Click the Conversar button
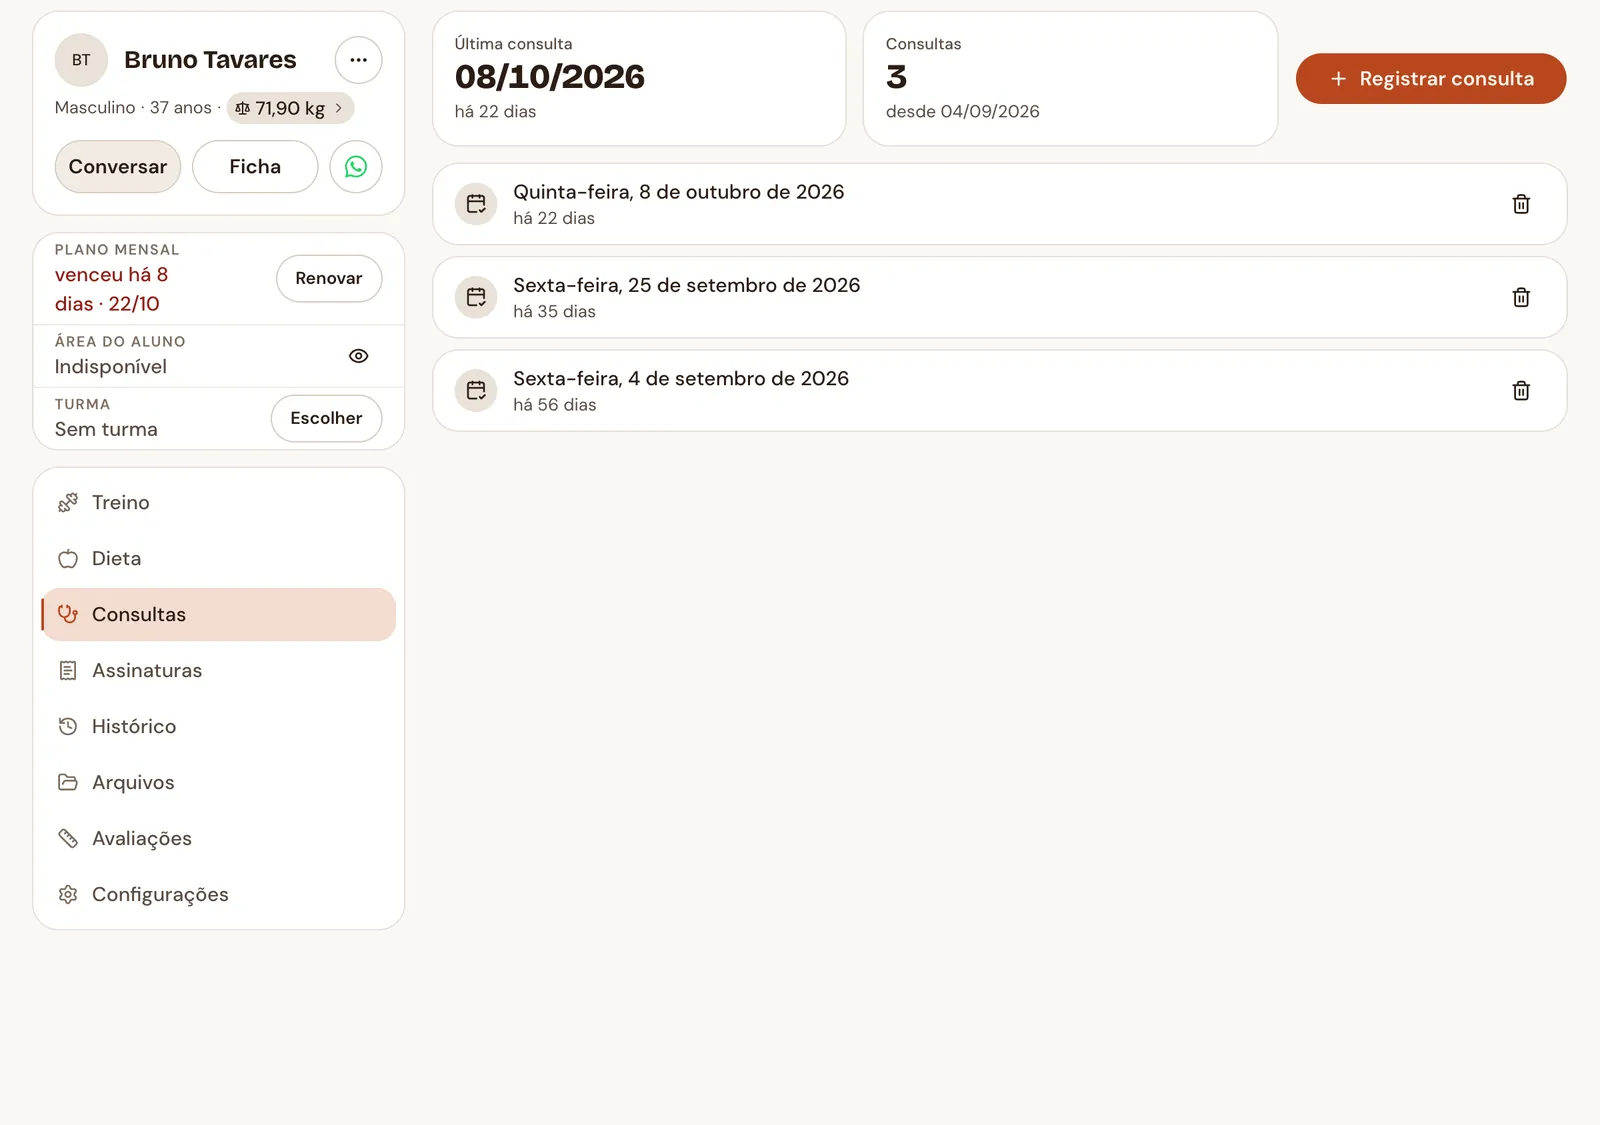 (x=118, y=167)
